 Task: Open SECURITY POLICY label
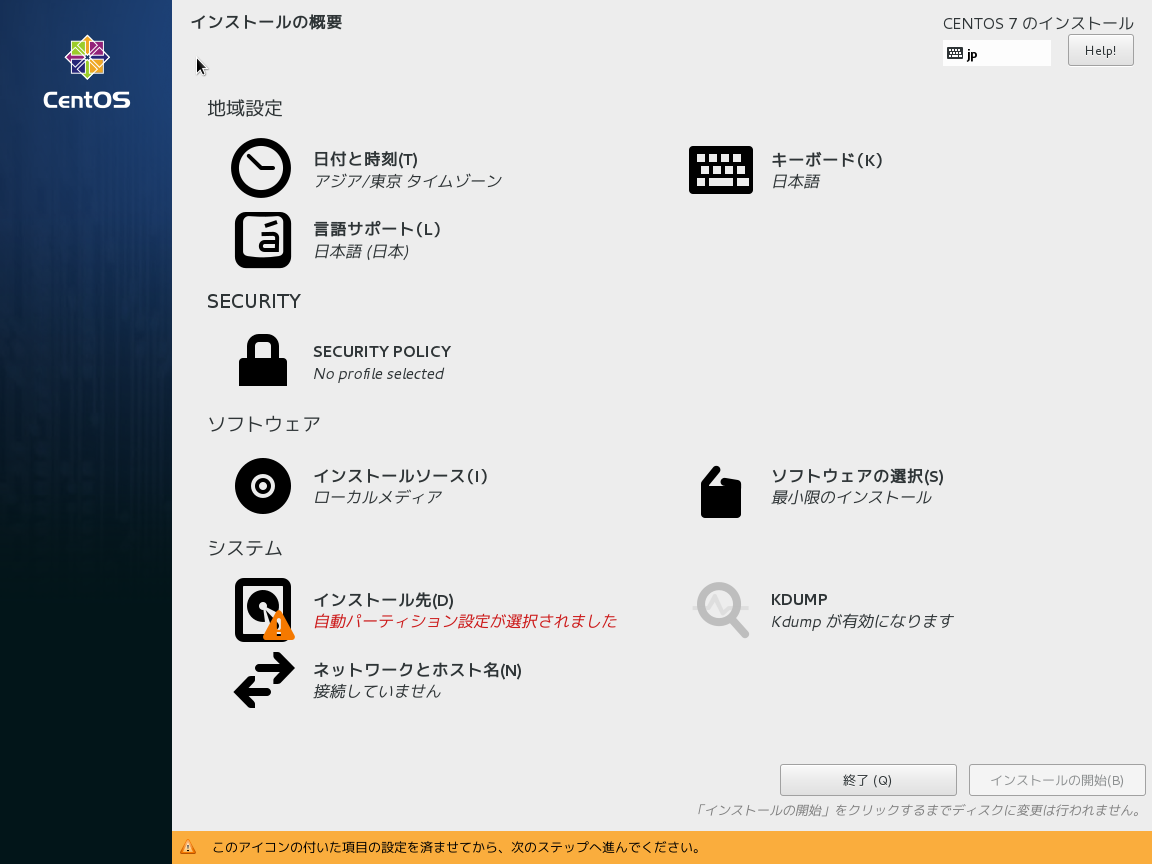point(382,351)
